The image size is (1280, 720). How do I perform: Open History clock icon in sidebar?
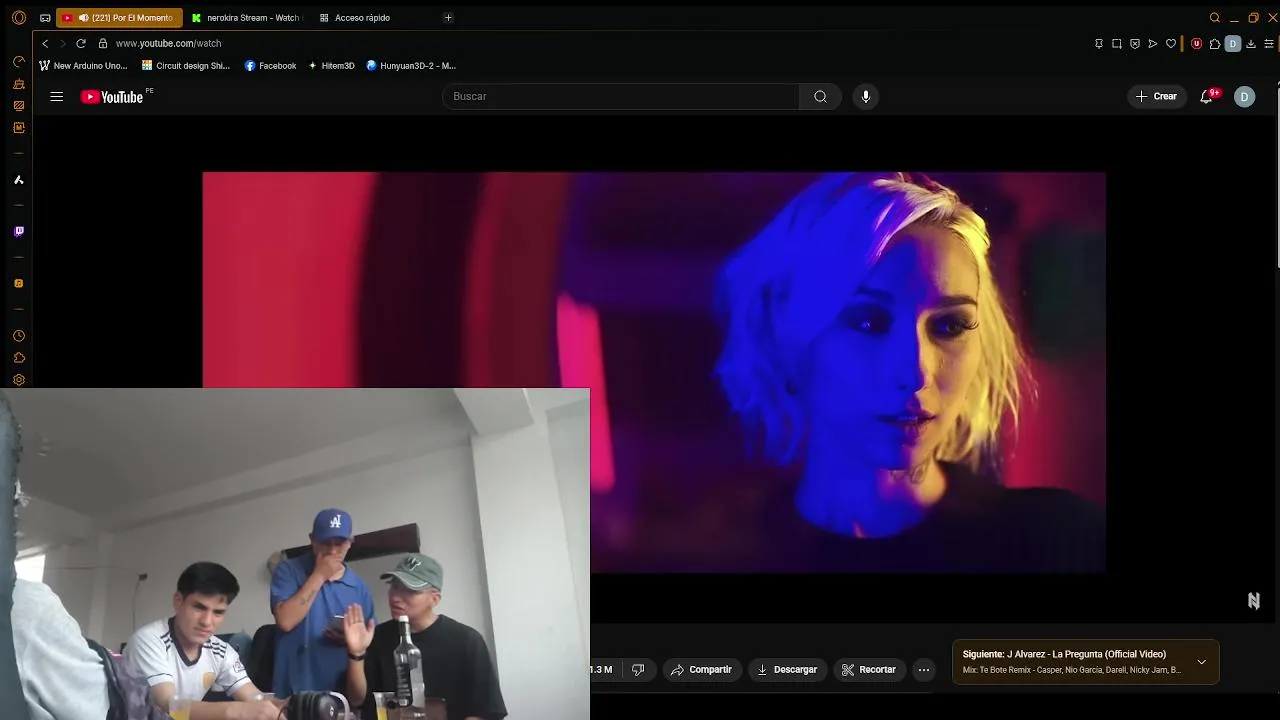[x=19, y=336]
